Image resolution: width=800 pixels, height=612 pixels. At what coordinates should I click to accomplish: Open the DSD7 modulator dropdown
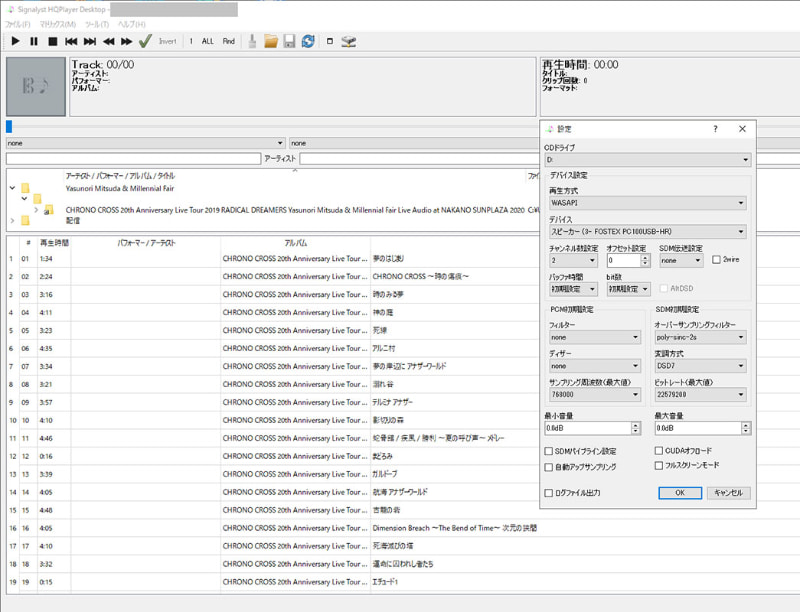[x=701, y=366]
